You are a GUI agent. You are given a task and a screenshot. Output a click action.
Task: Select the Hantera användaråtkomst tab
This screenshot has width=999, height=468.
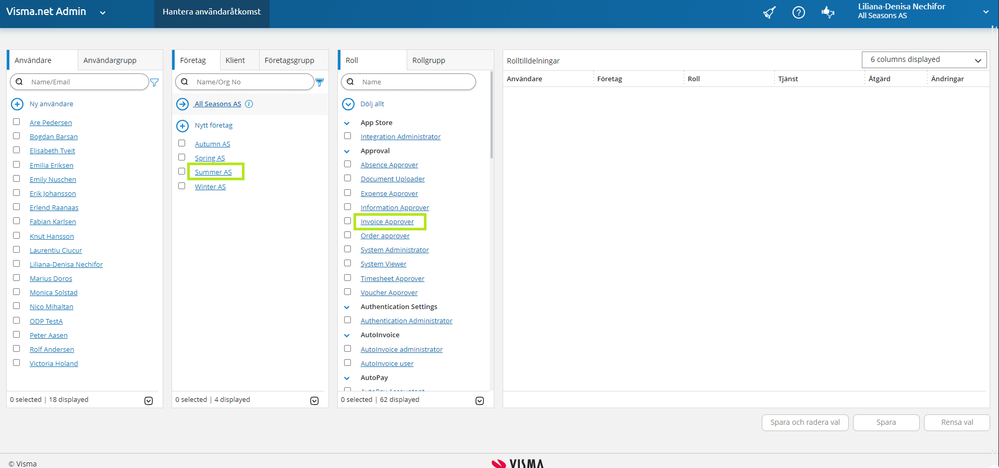(212, 13)
